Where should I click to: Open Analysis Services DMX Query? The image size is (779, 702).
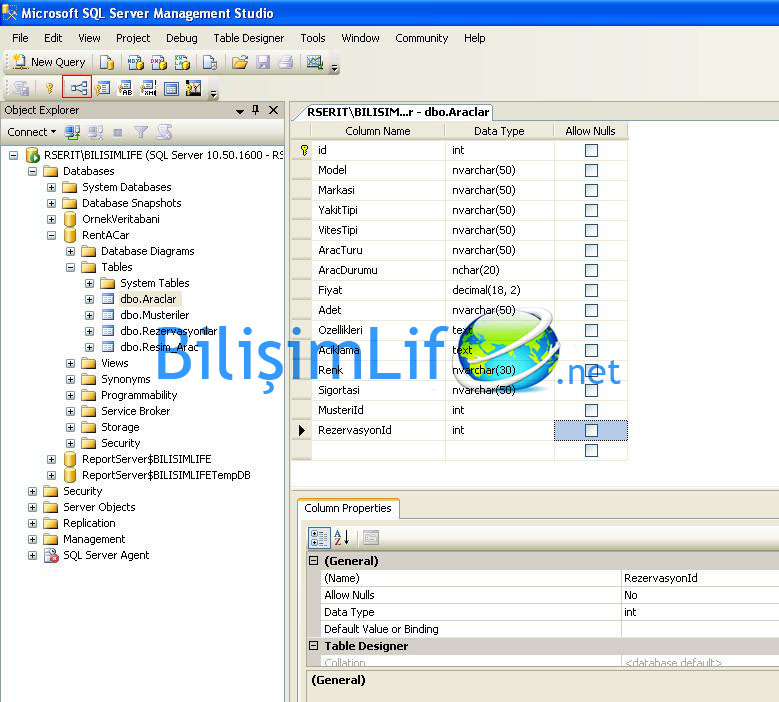point(159,63)
